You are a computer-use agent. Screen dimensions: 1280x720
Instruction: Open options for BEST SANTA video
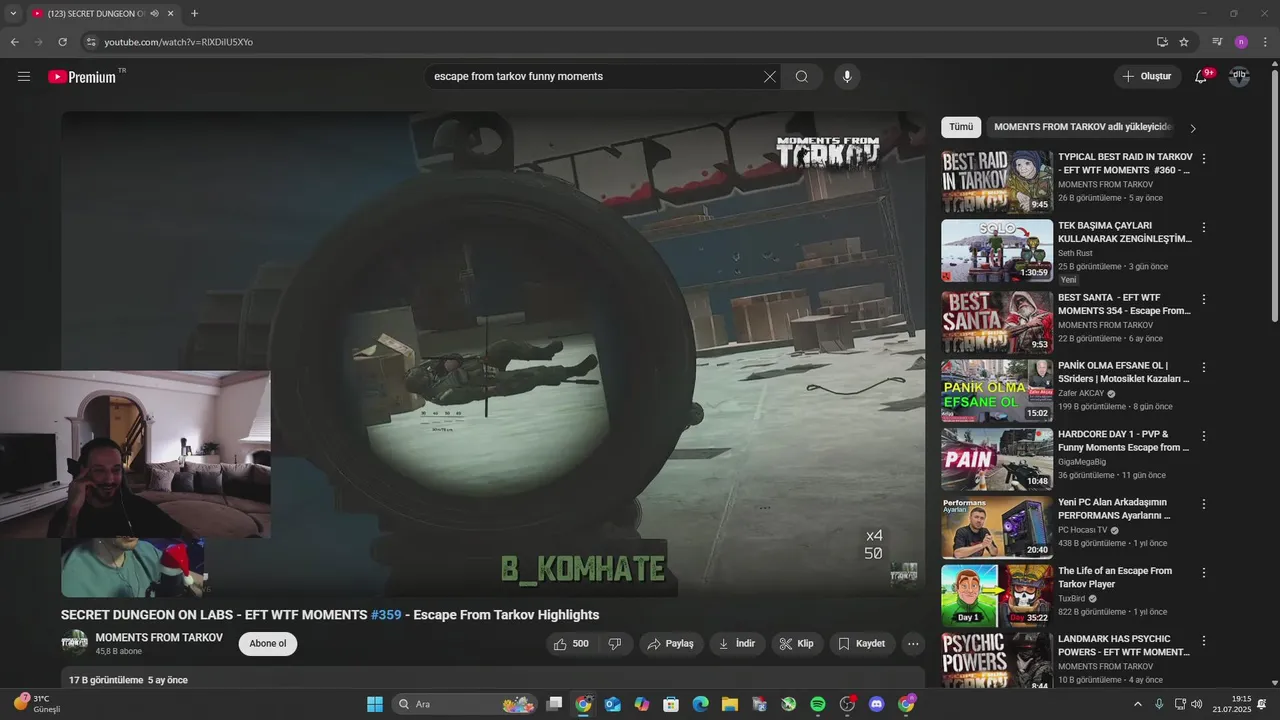[1204, 299]
